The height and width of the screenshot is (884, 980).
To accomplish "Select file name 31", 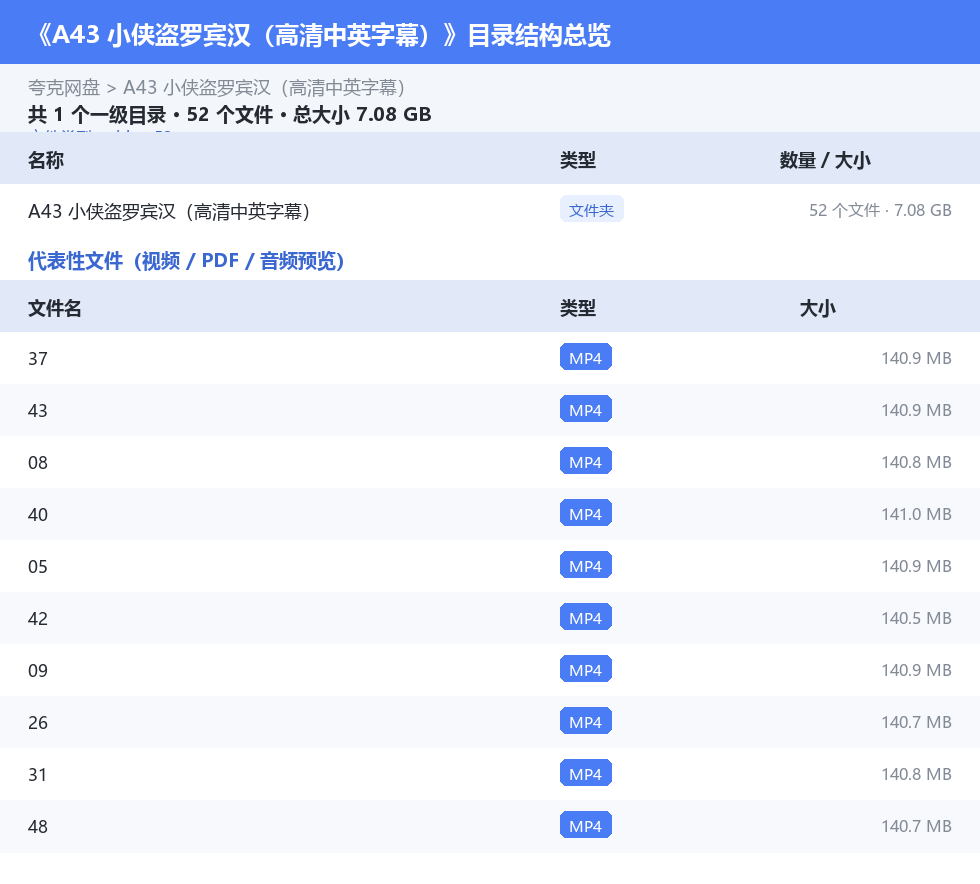I will 38,774.
